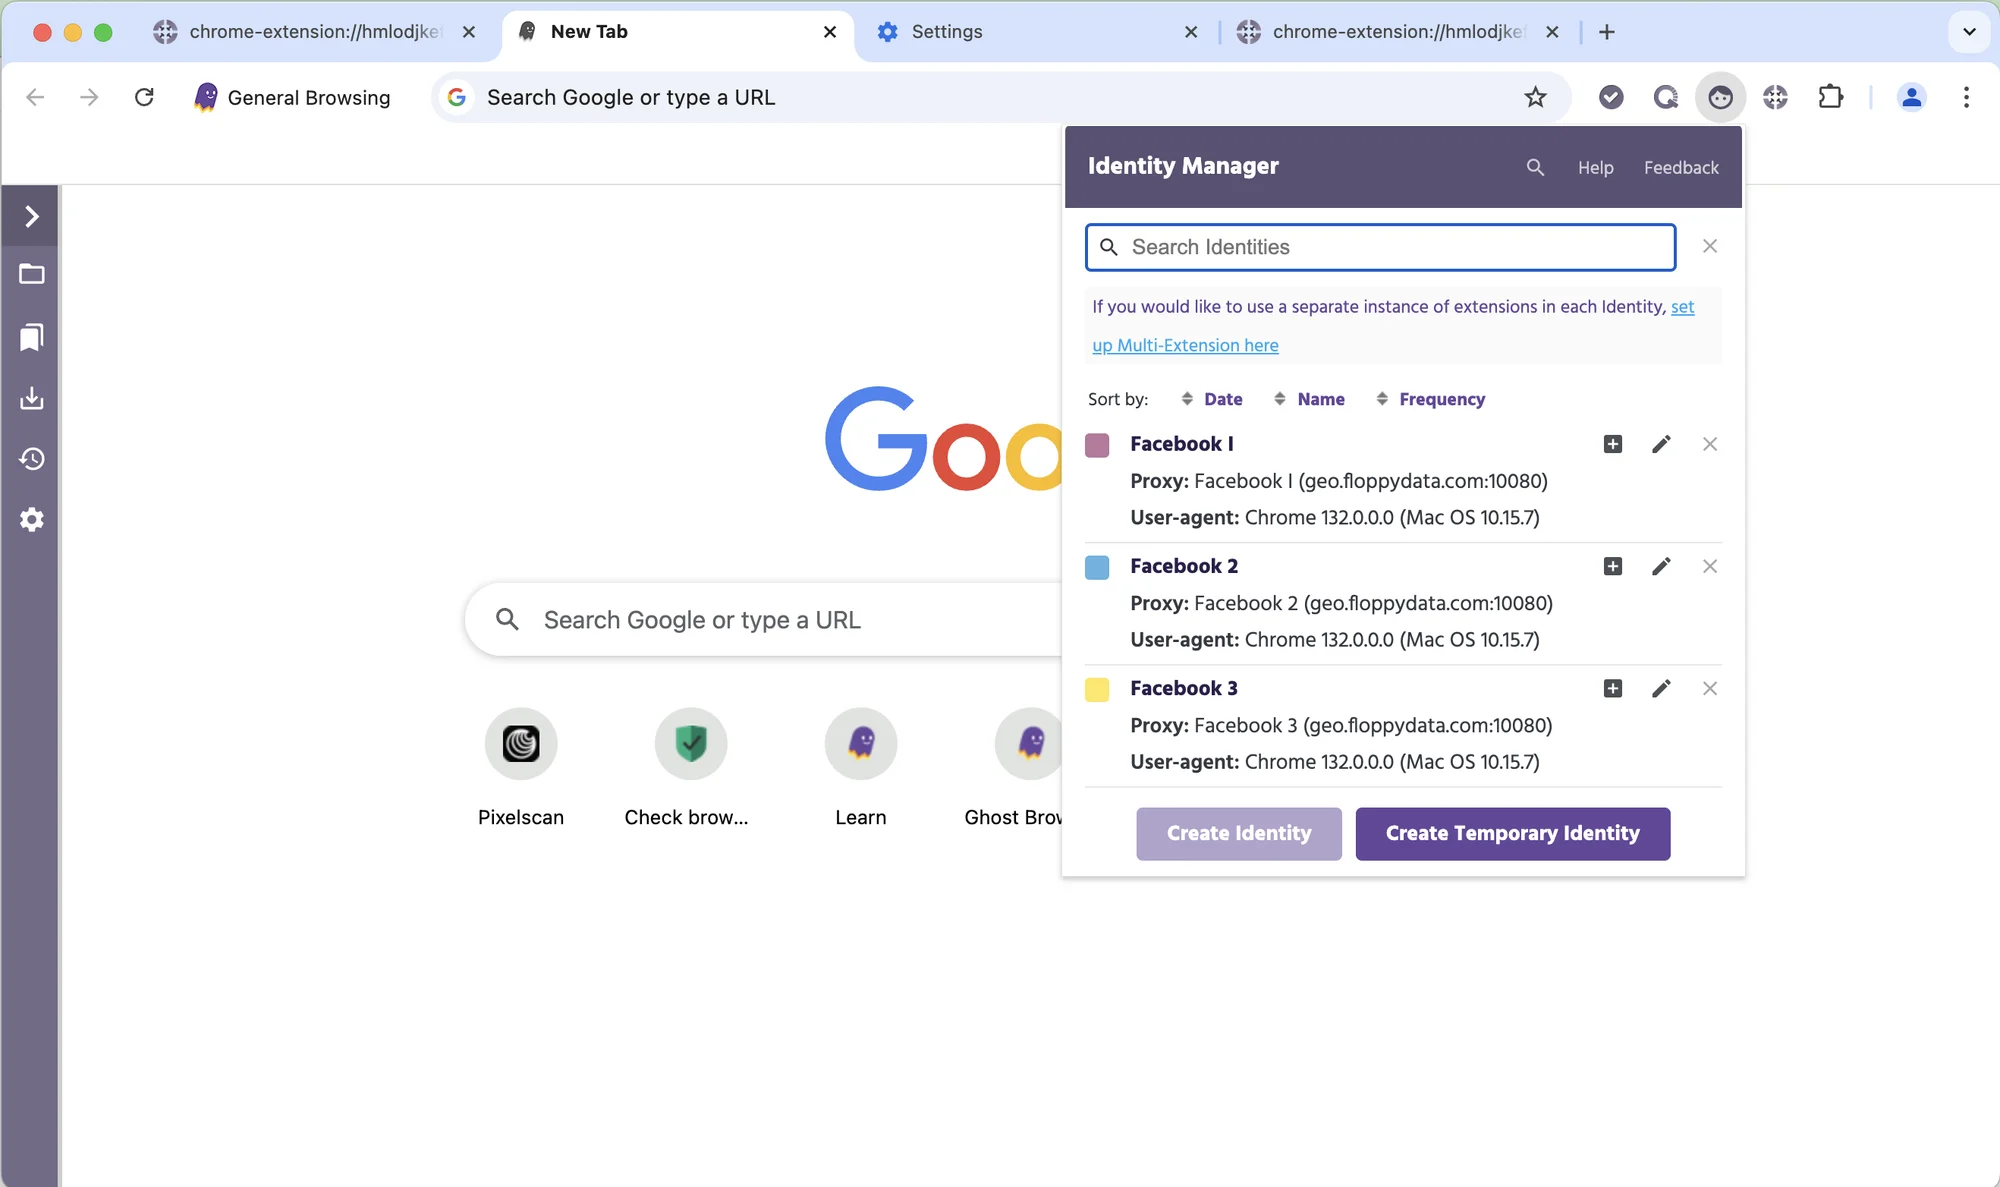Viewport: 2000px width, 1187px height.
Task: Open new tab in Facebook 2 identity
Action: 1612,566
